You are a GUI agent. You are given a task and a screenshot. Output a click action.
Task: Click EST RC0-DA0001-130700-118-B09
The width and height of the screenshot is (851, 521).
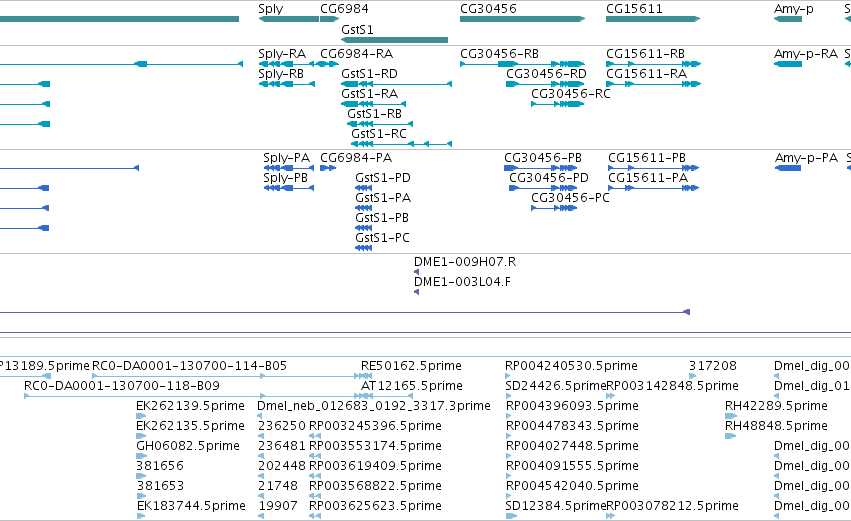coord(122,386)
